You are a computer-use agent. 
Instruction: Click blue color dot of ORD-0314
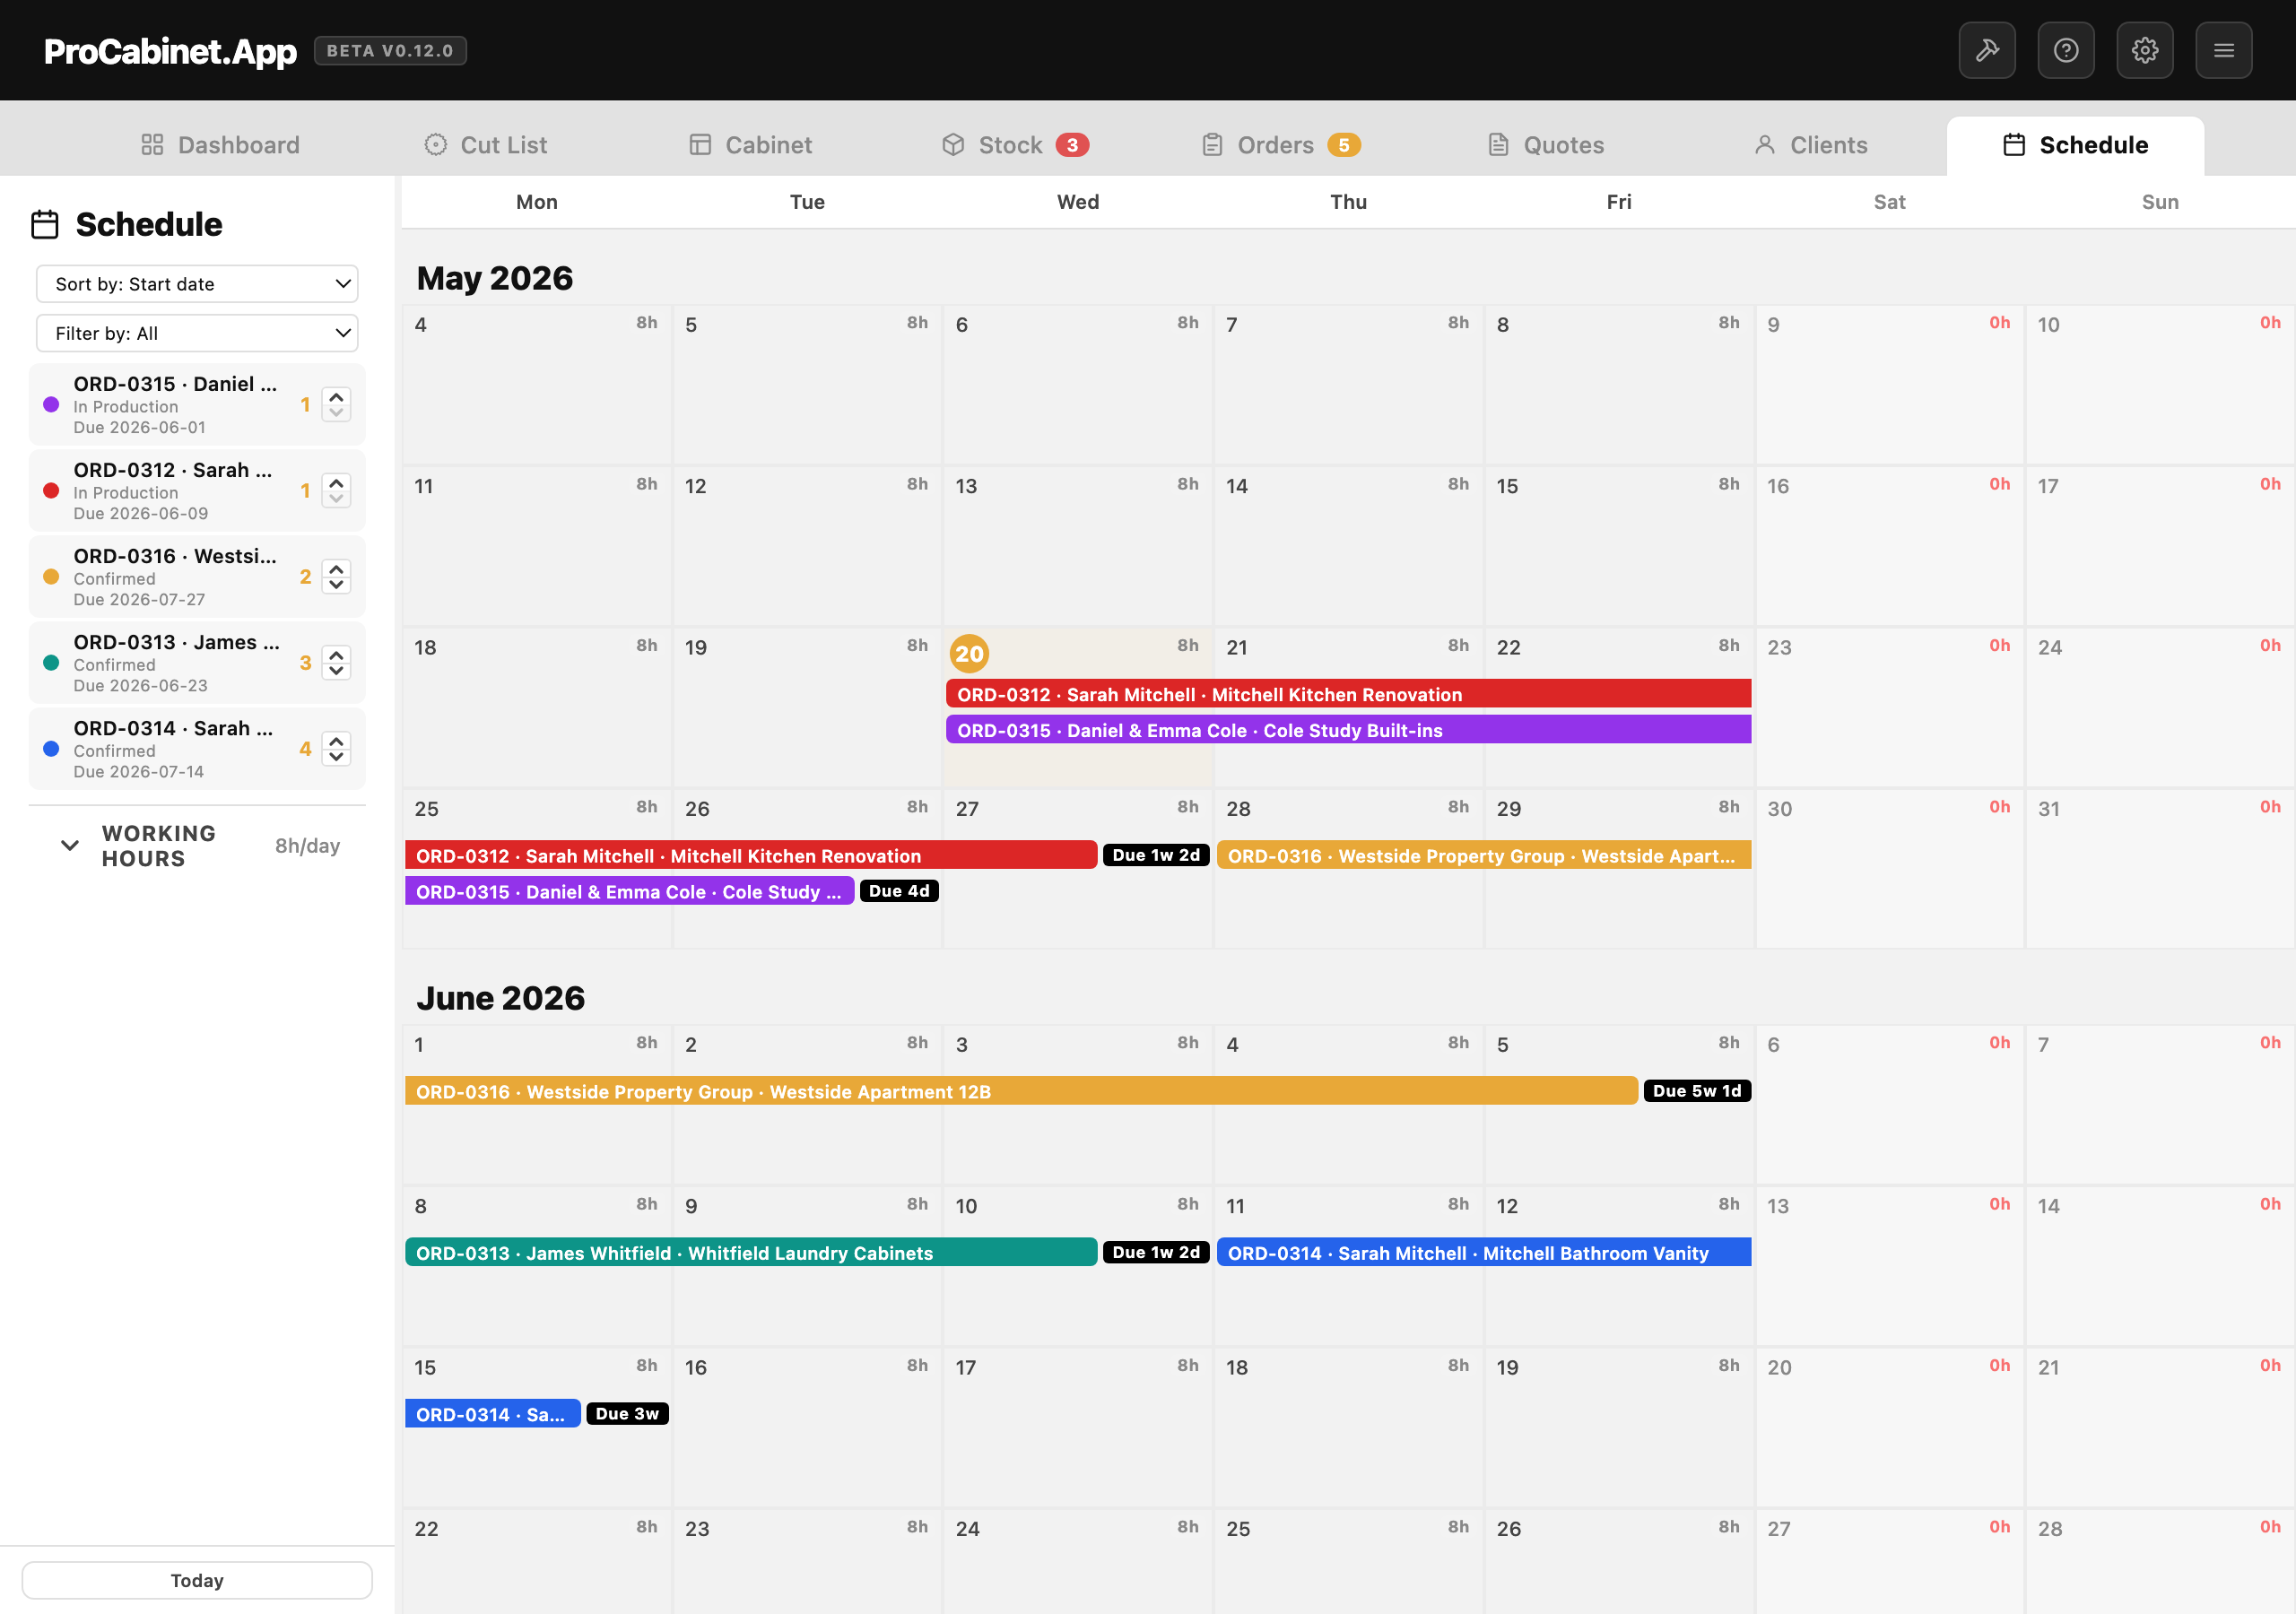[51, 749]
